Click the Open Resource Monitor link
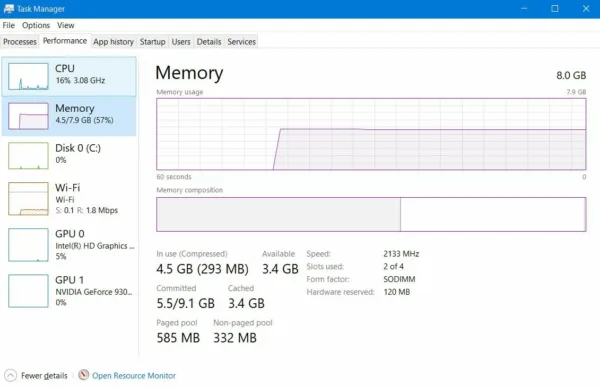 (134, 376)
